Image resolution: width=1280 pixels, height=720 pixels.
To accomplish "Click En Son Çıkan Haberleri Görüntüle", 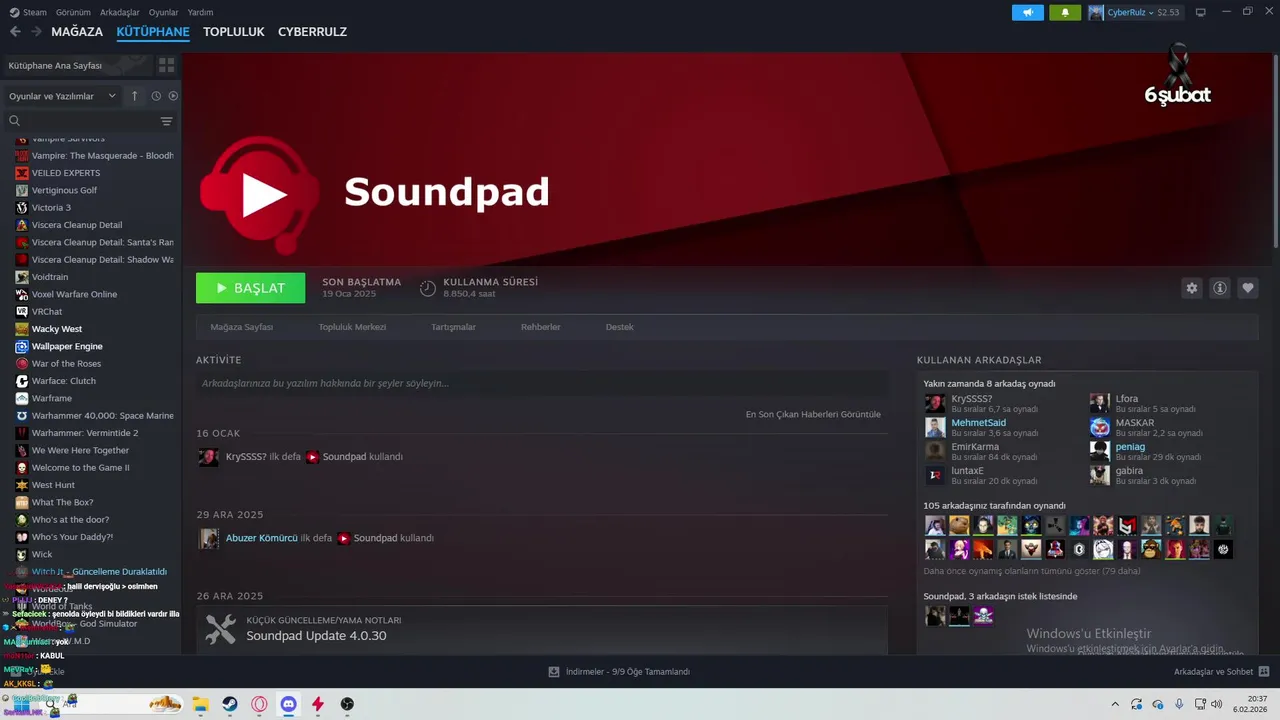I will click(x=813, y=414).
